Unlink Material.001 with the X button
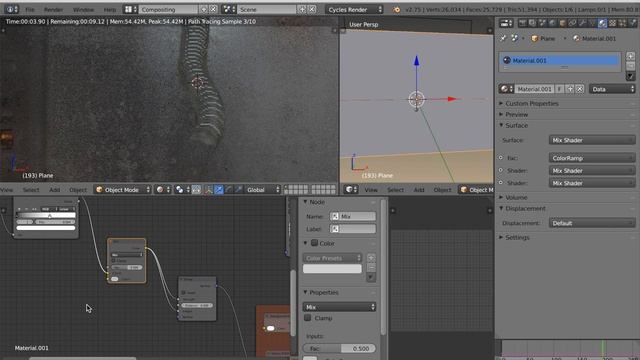 (x=580, y=89)
